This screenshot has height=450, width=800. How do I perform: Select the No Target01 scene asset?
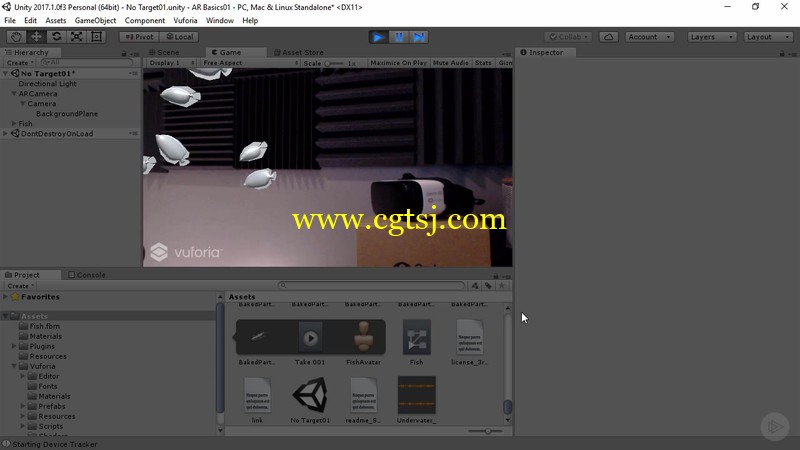coord(310,400)
